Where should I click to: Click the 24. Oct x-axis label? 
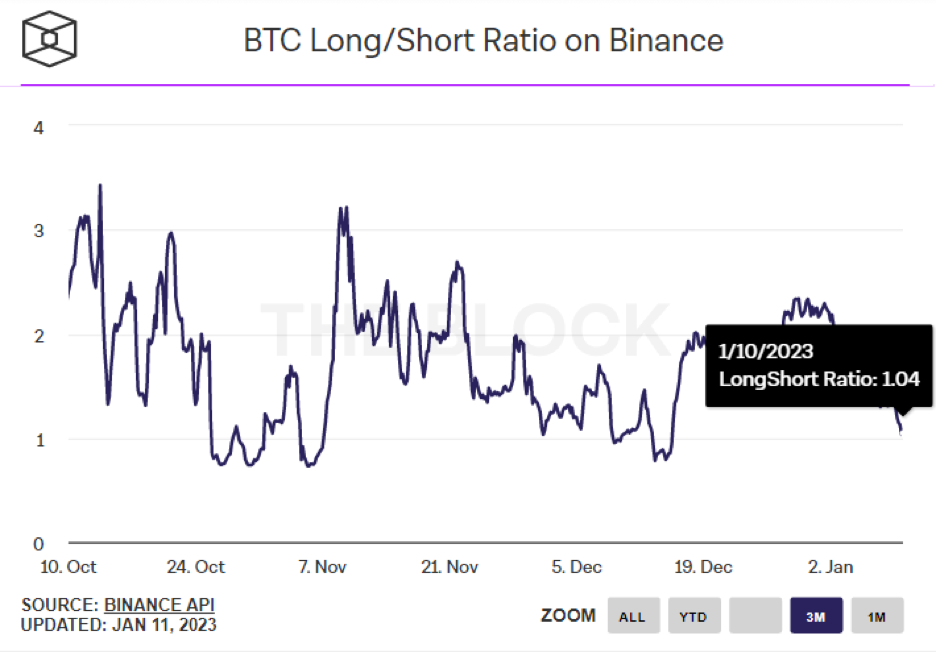point(196,567)
